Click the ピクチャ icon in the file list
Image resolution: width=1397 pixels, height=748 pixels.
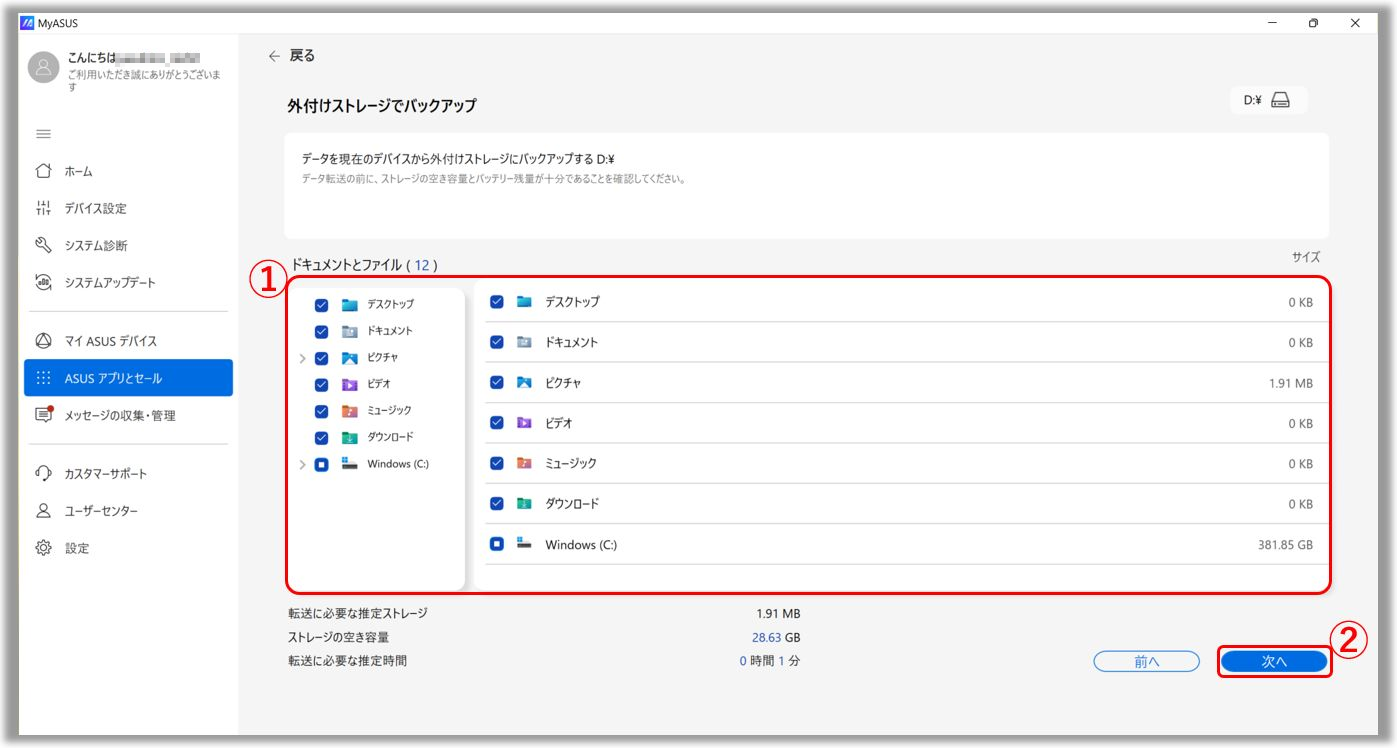click(x=524, y=382)
